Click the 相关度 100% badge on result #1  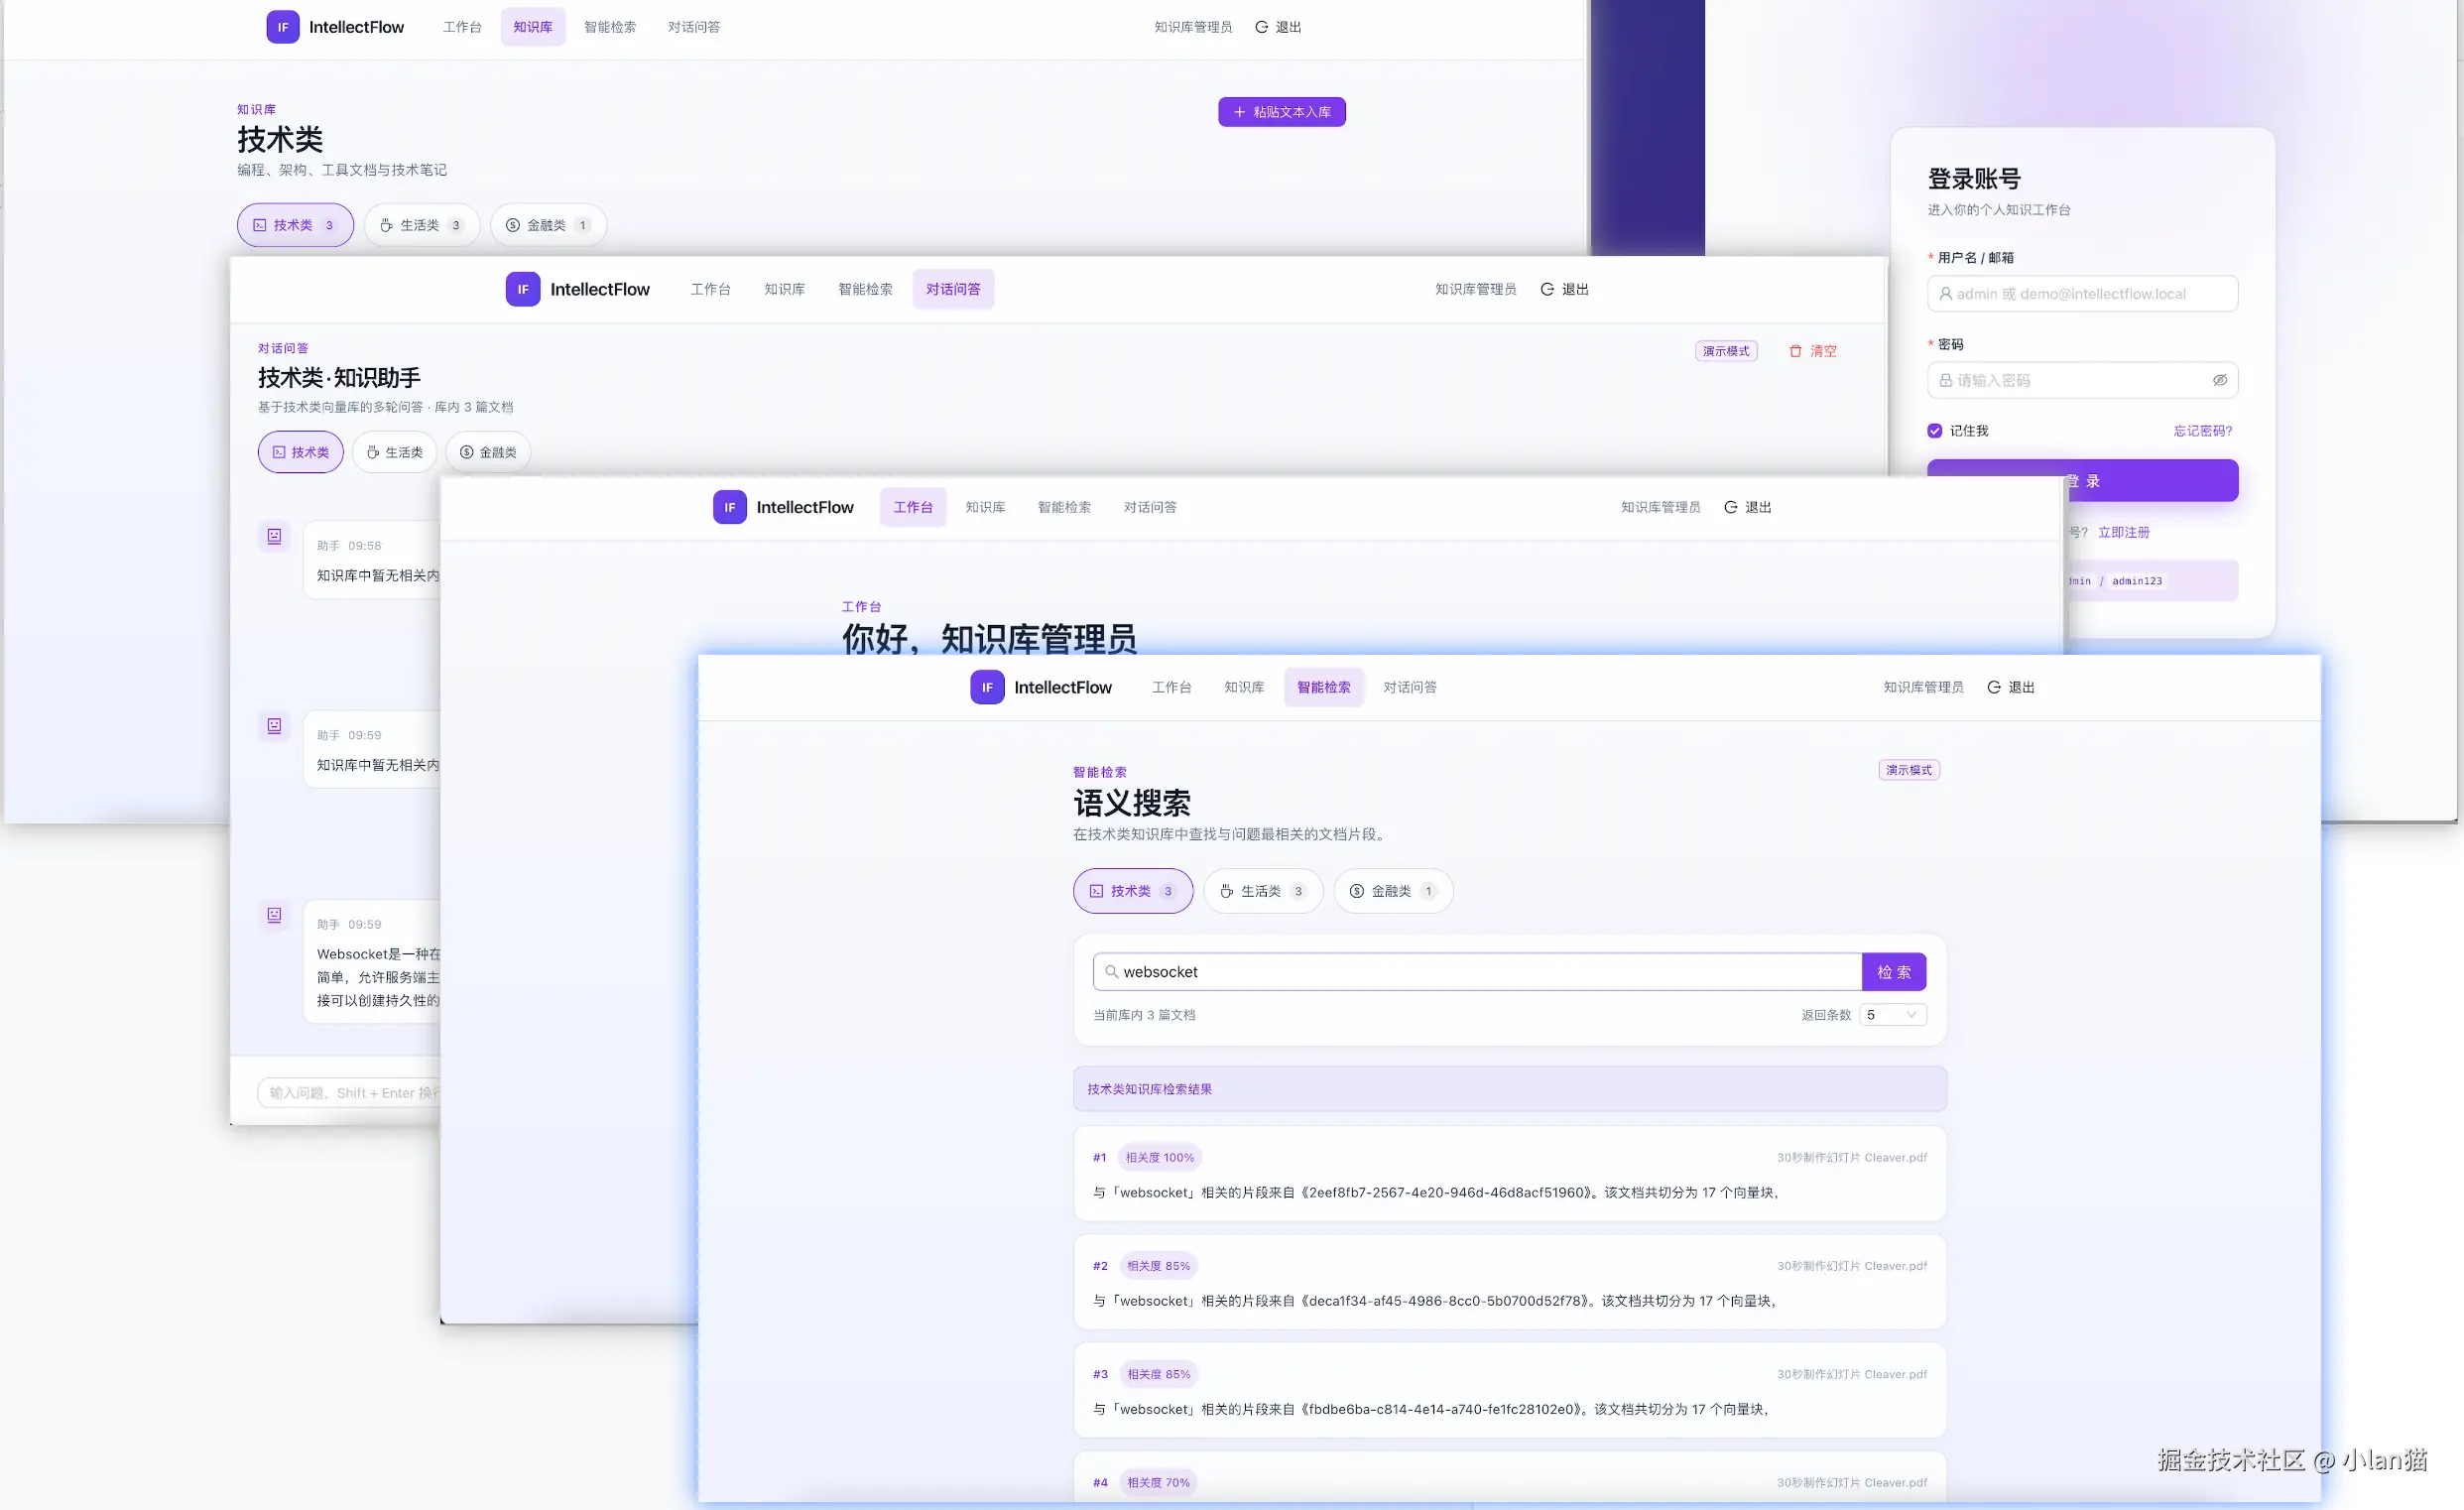coord(1160,1158)
